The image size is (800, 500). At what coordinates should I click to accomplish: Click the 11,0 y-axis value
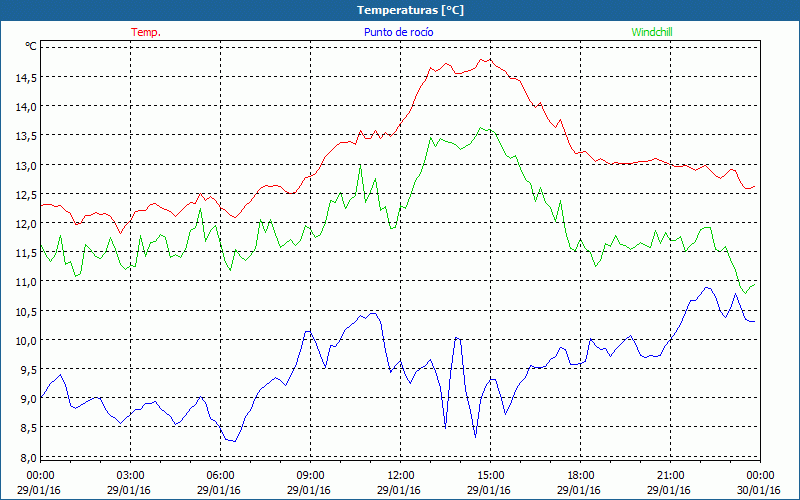(x=27, y=282)
